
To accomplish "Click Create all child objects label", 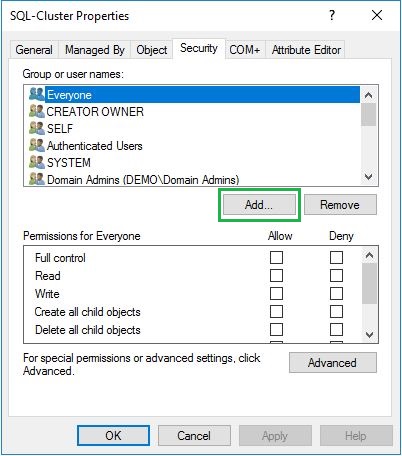I will [88, 312].
